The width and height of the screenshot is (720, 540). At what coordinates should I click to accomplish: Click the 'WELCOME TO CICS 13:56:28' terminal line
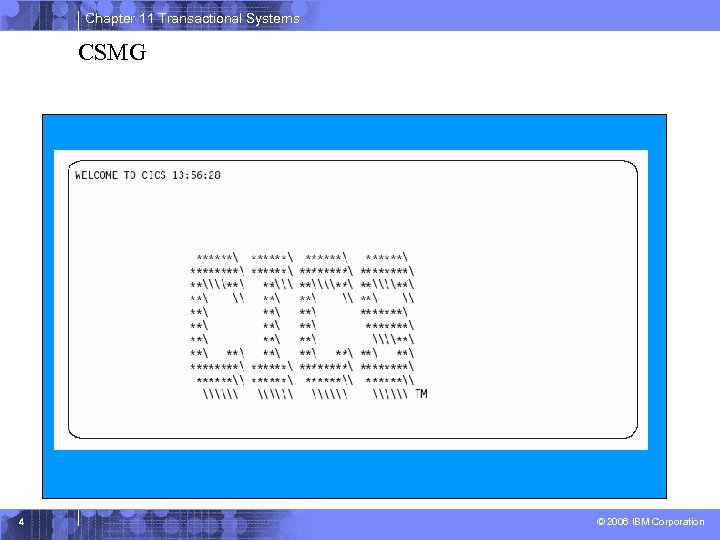[x=148, y=175]
